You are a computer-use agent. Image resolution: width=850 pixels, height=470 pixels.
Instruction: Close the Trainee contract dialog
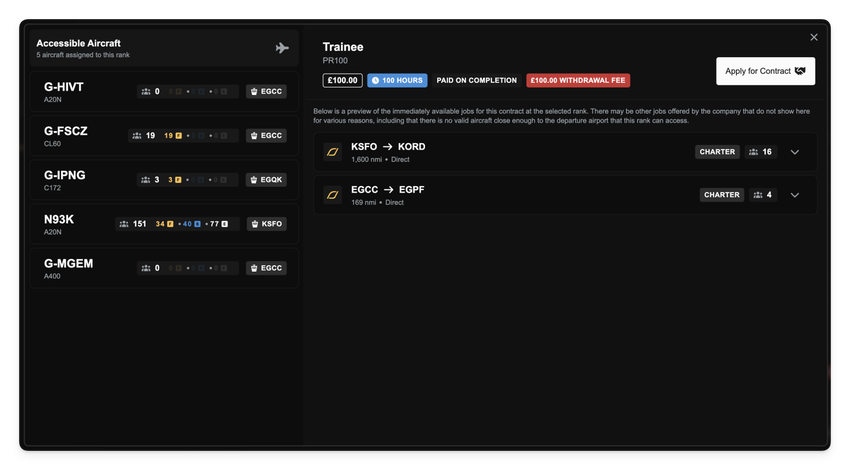click(814, 37)
